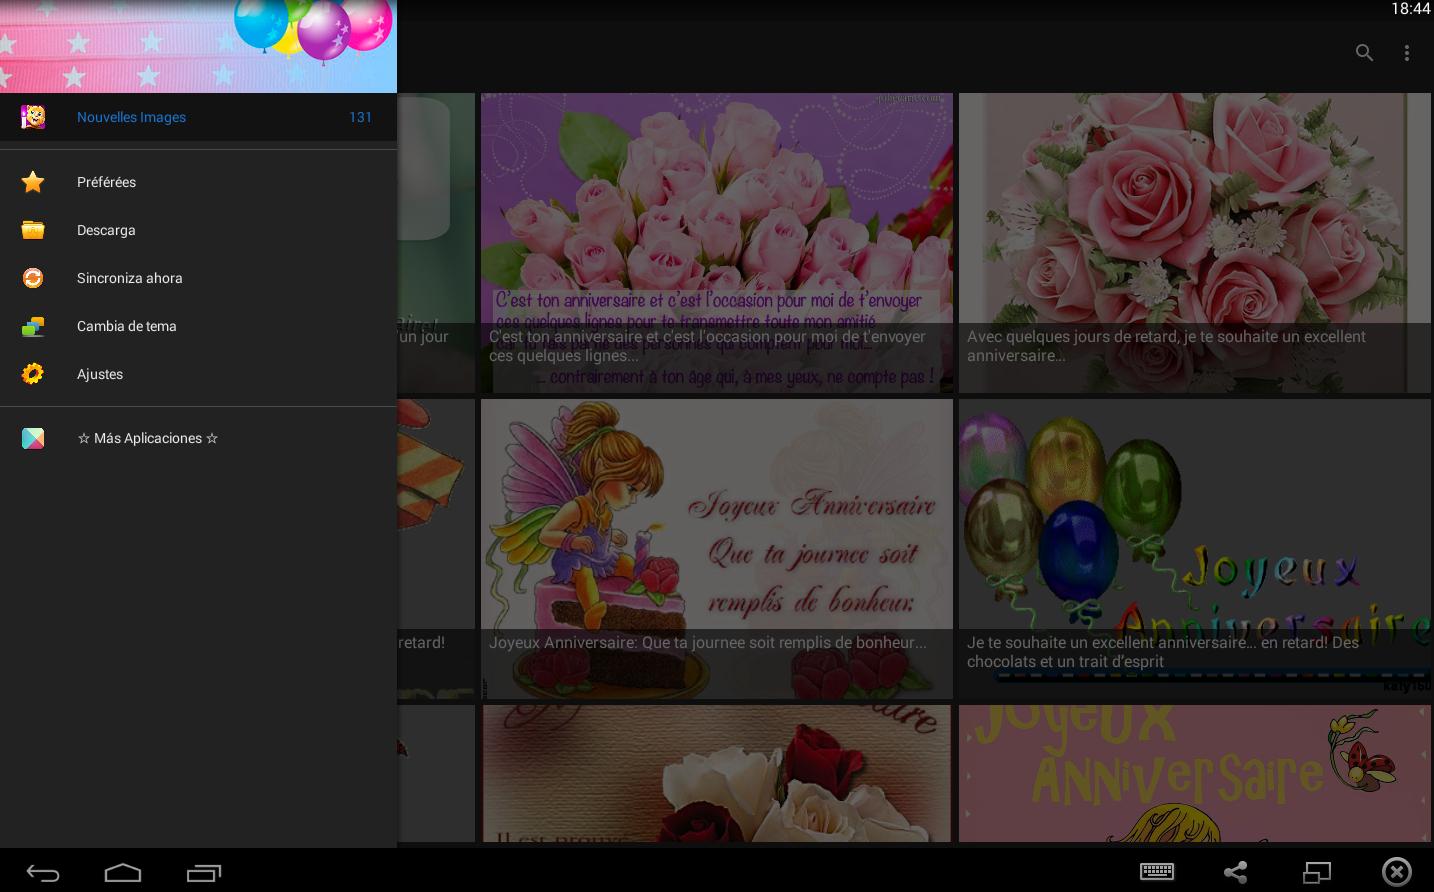Click the screen resize icon in bottom bar

(1317, 871)
